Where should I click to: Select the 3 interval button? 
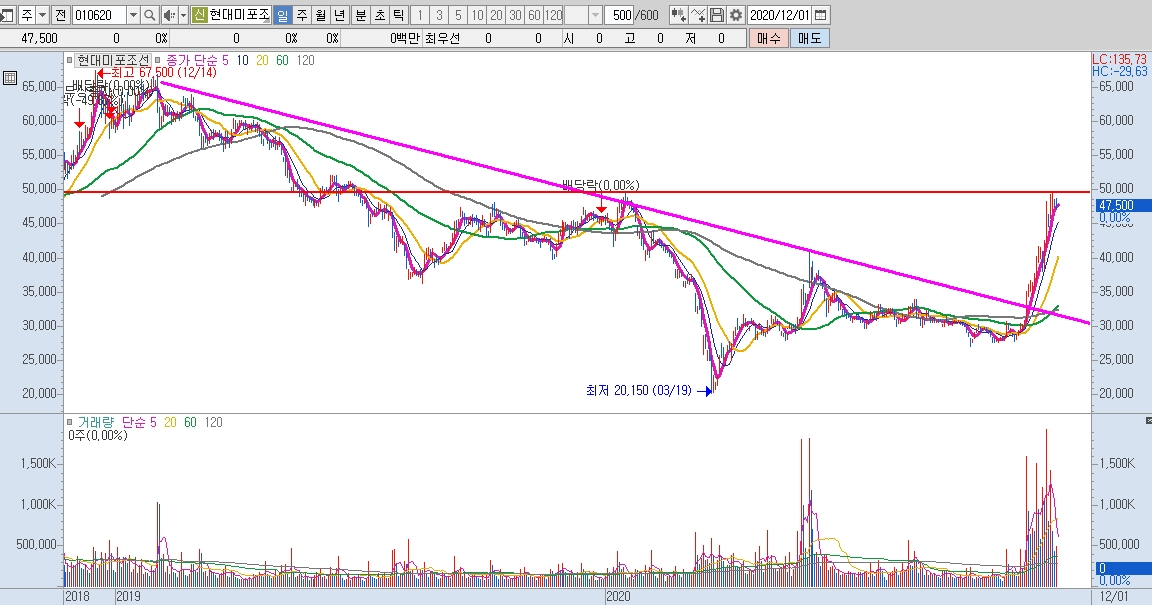[439, 15]
